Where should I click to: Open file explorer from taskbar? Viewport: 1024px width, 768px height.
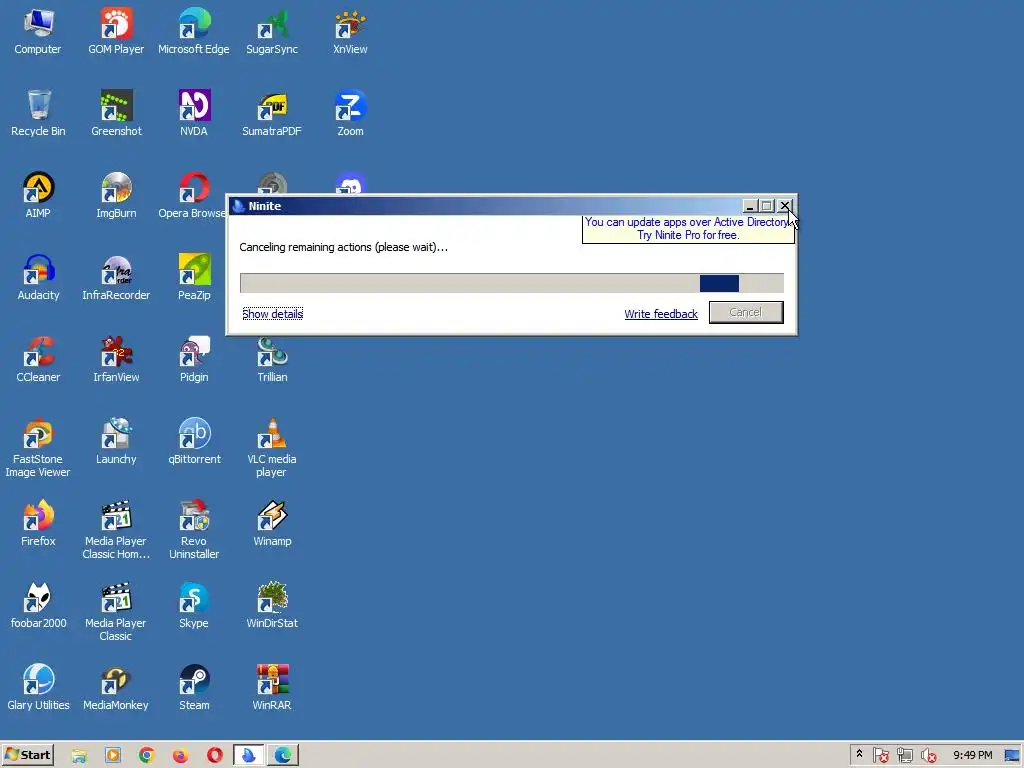[x=79, y=756]
